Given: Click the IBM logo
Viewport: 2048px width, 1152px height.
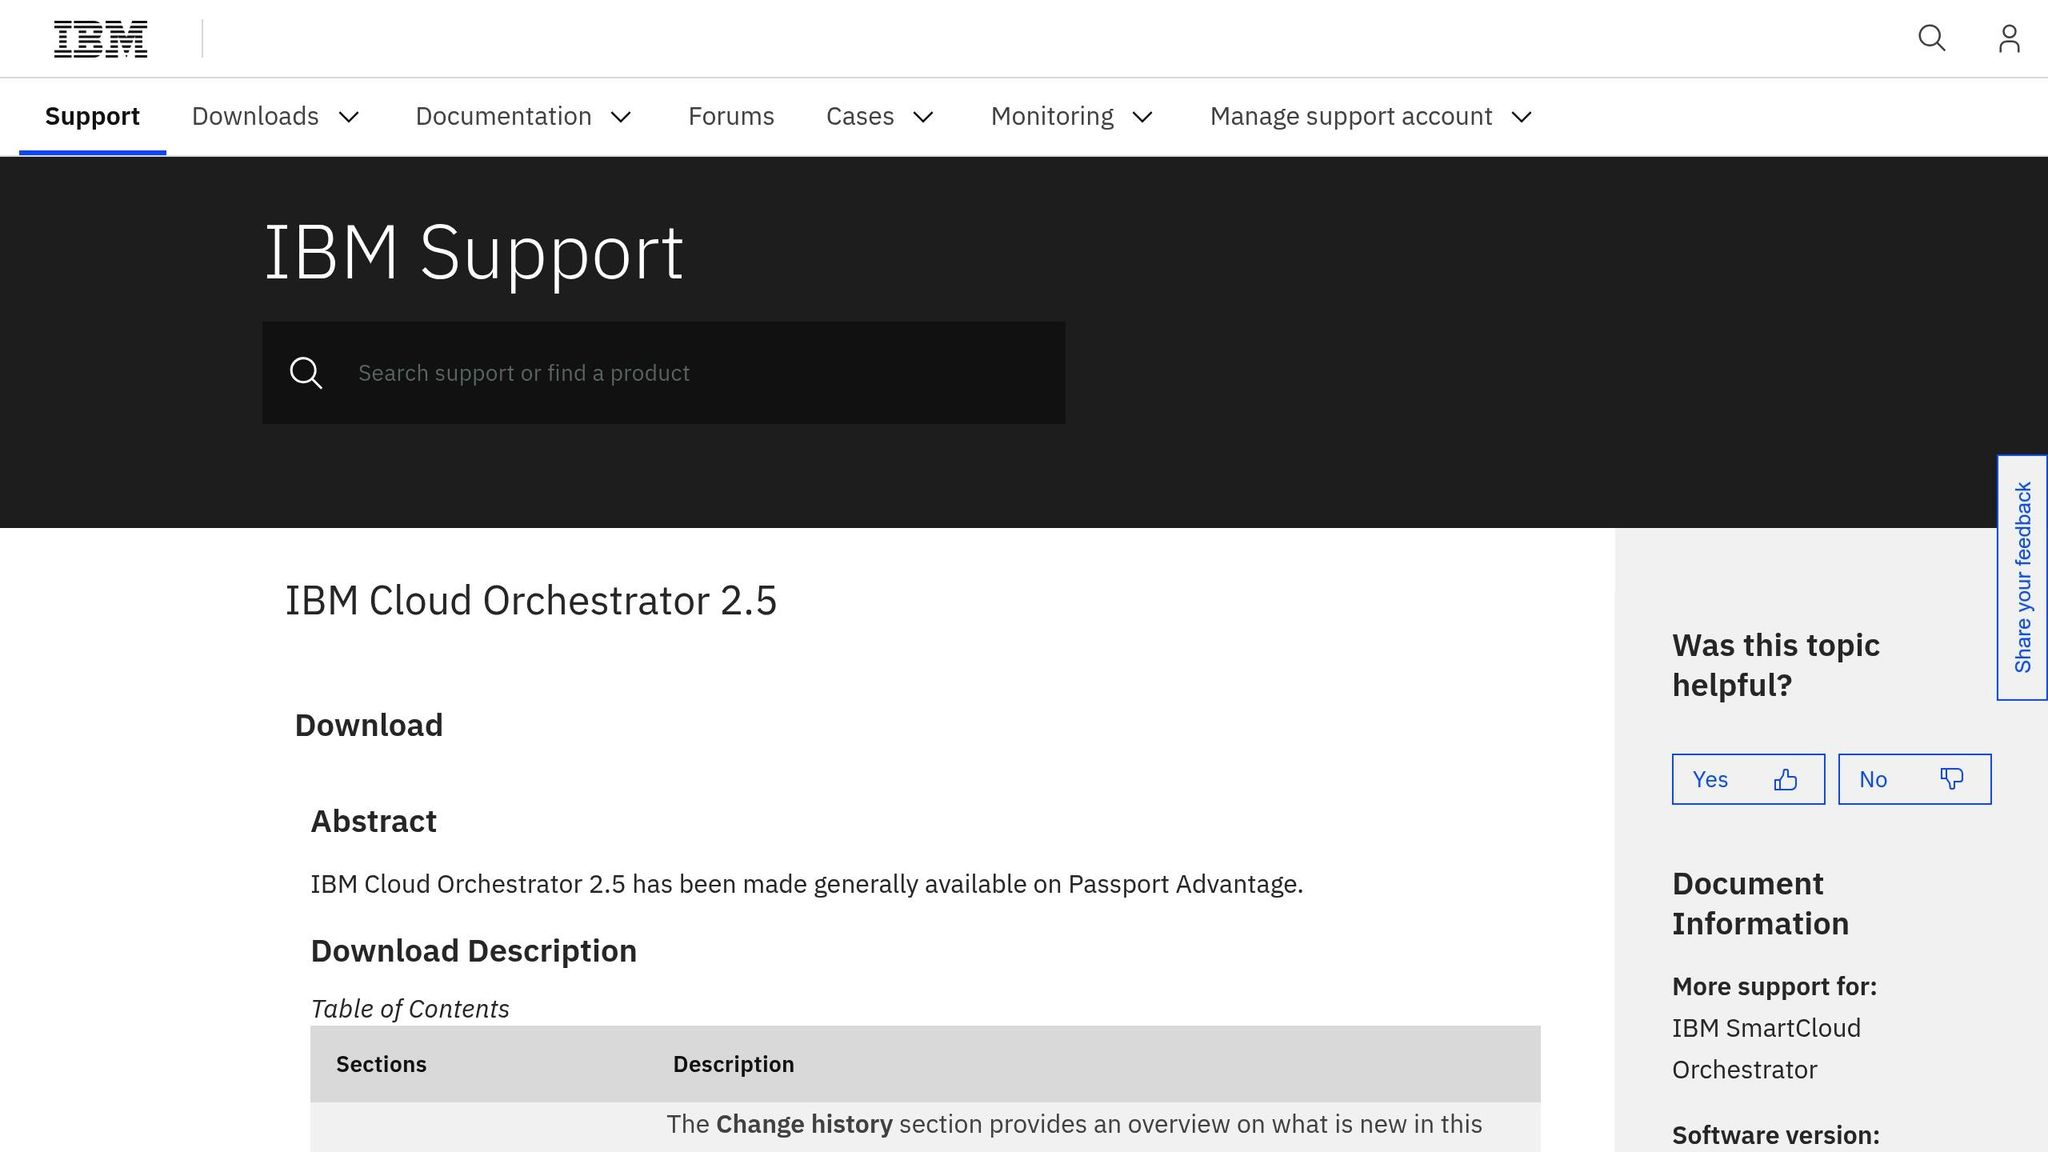Looking at the screenshot, I should (100, 39).
